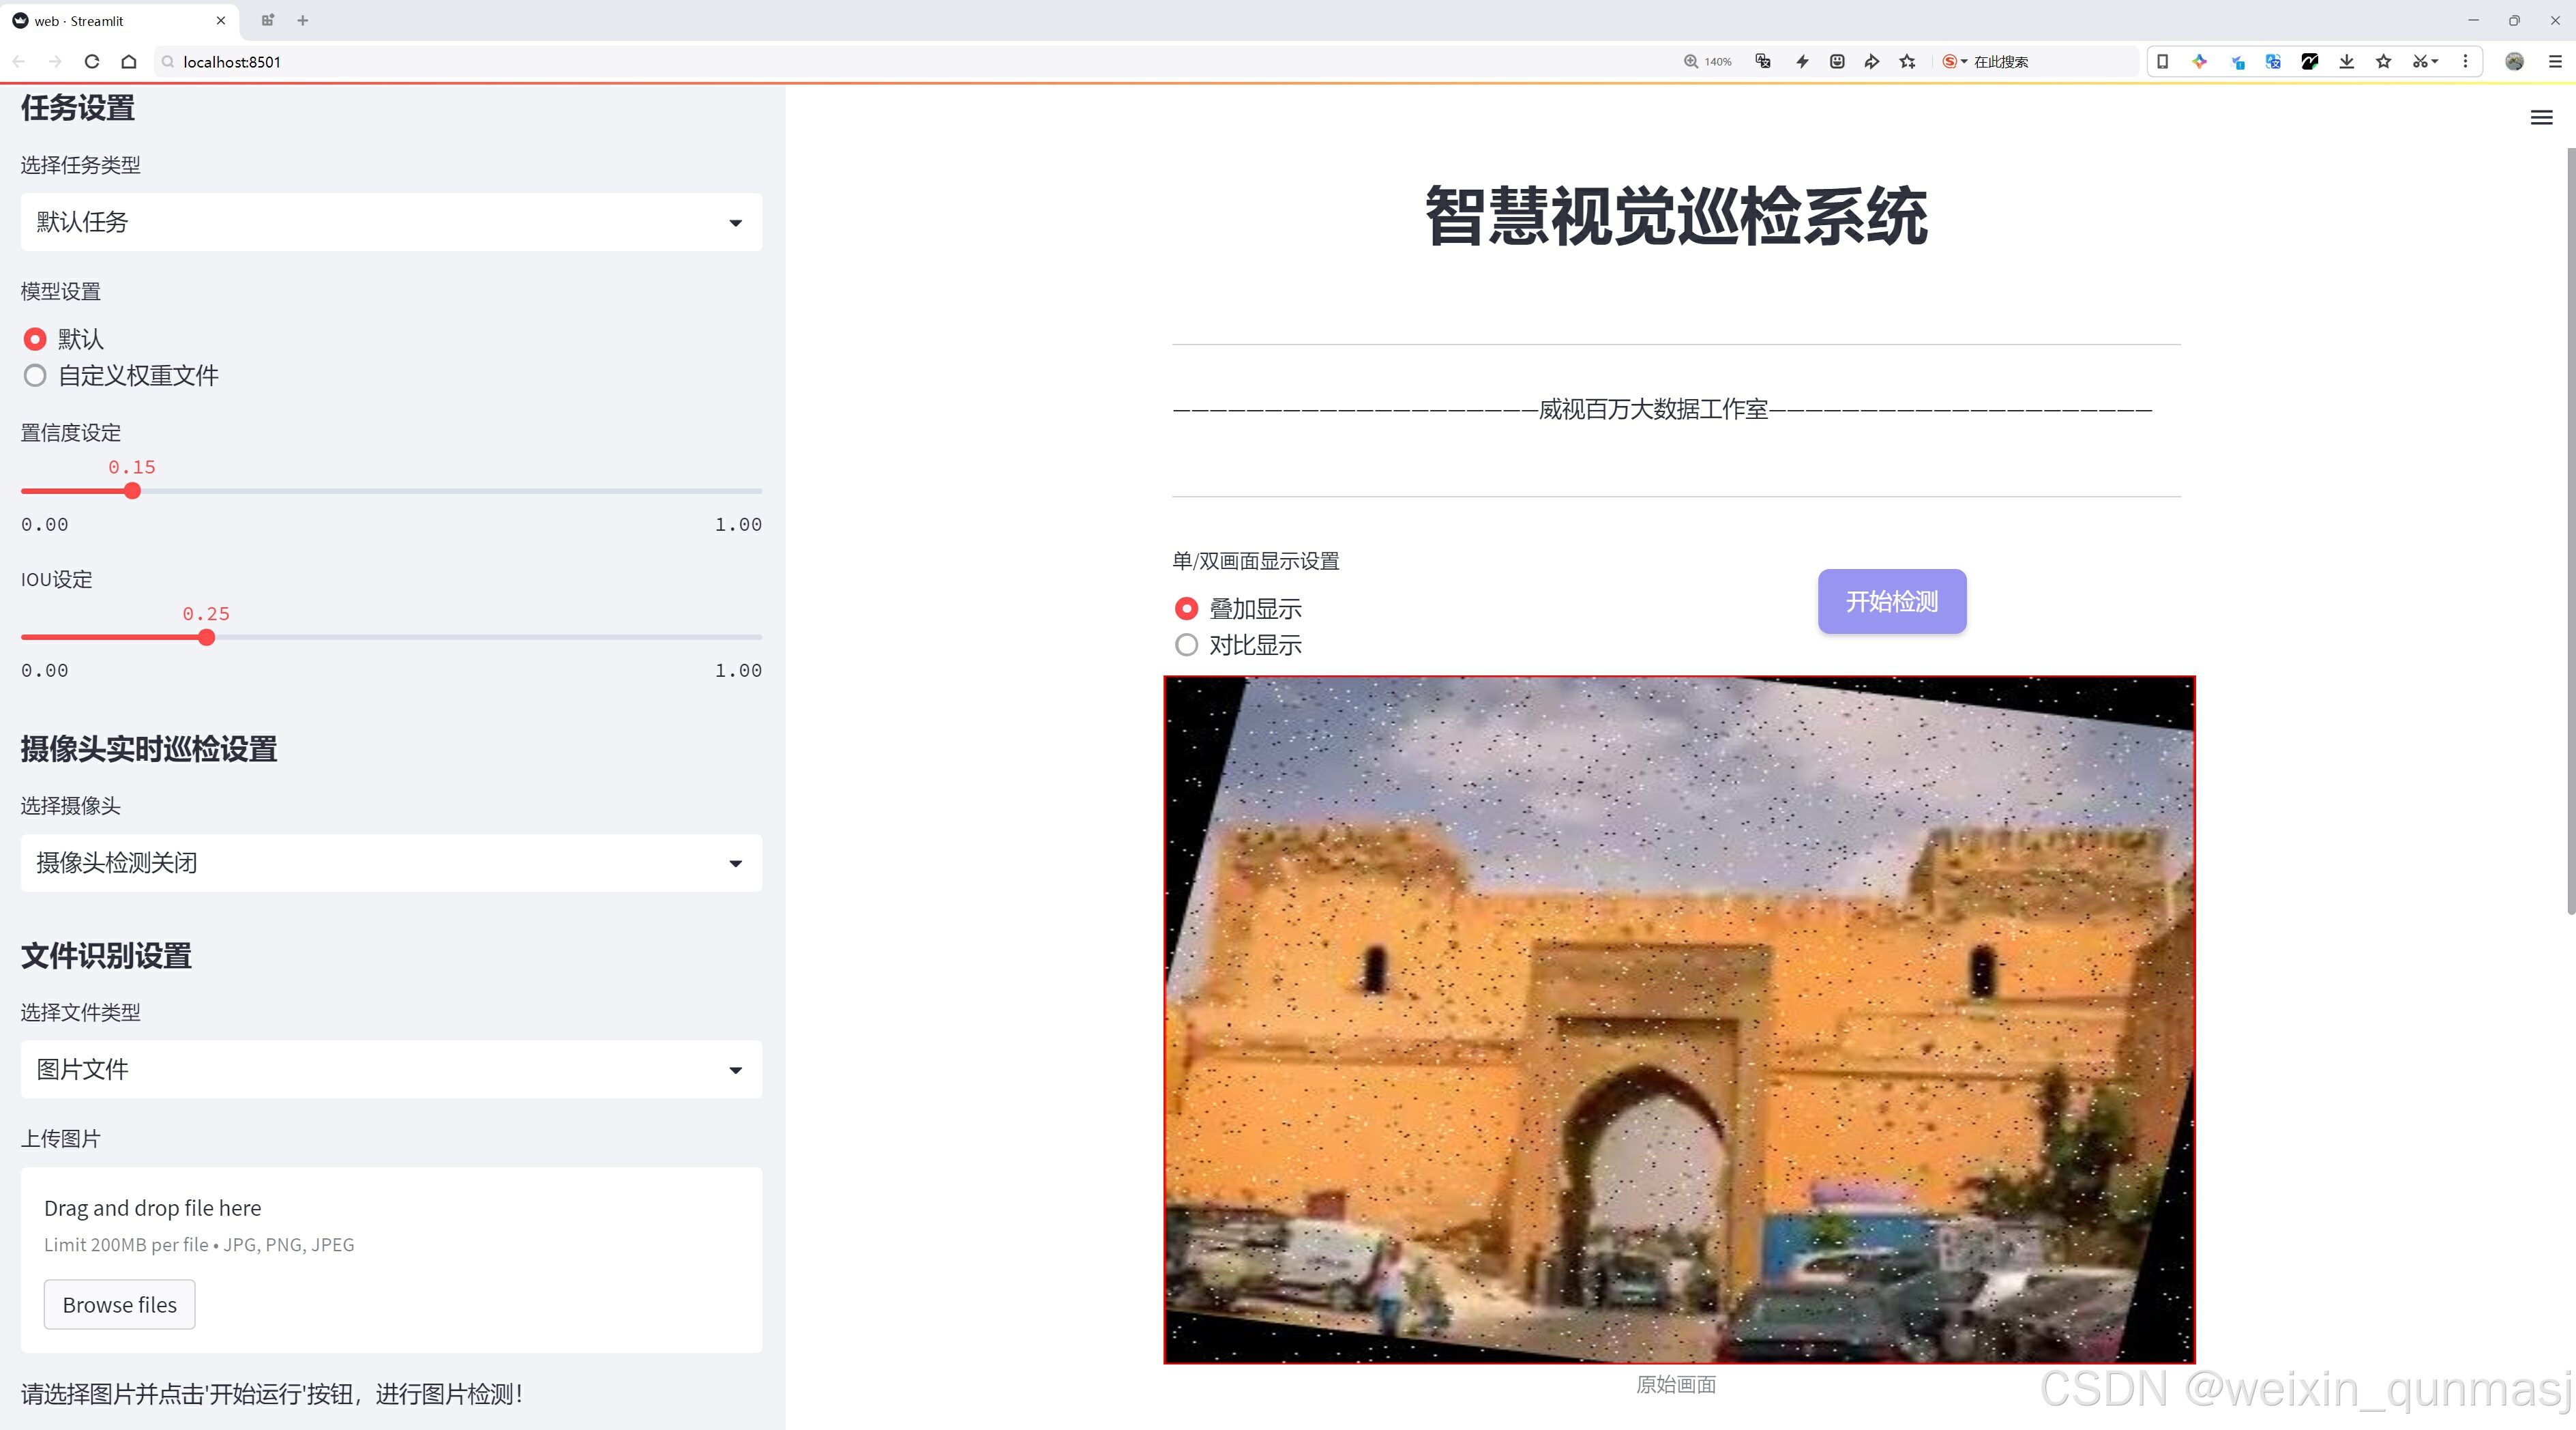The width and height of the screenshot is (2576, 1430).
Task: Click the lightning bolt speed-mode icon
Action: (1802, 61)
